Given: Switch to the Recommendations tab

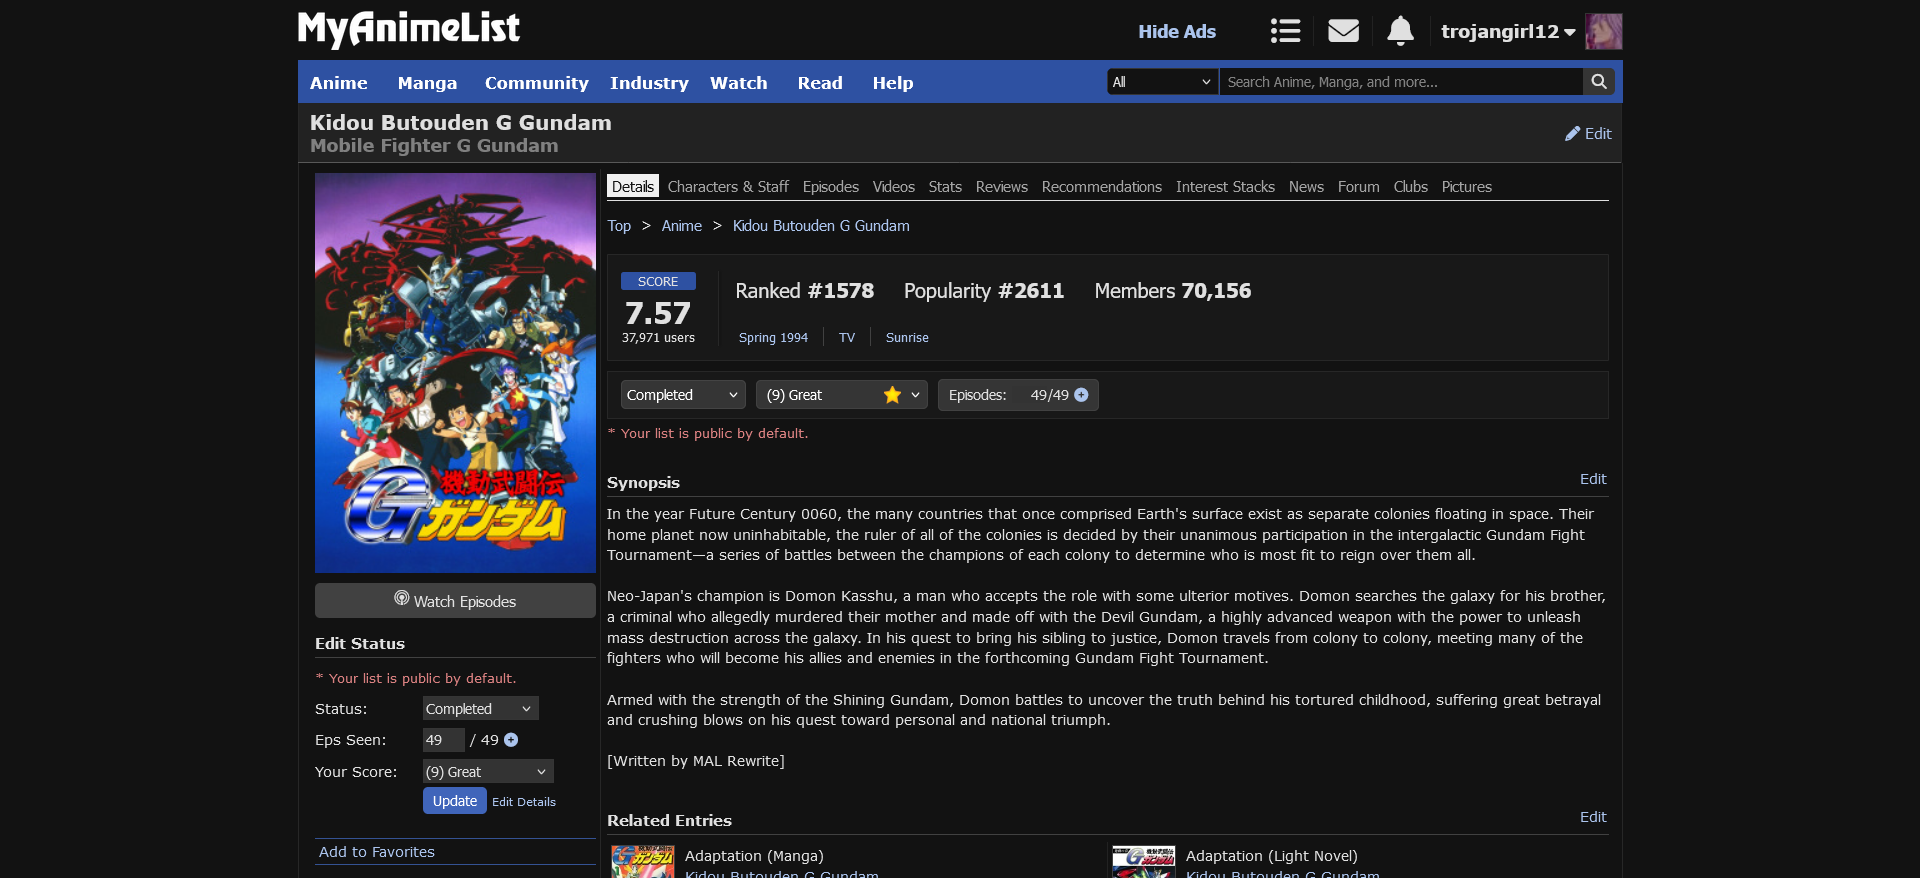Looking at the screenshot, I should click(1101, 186).
